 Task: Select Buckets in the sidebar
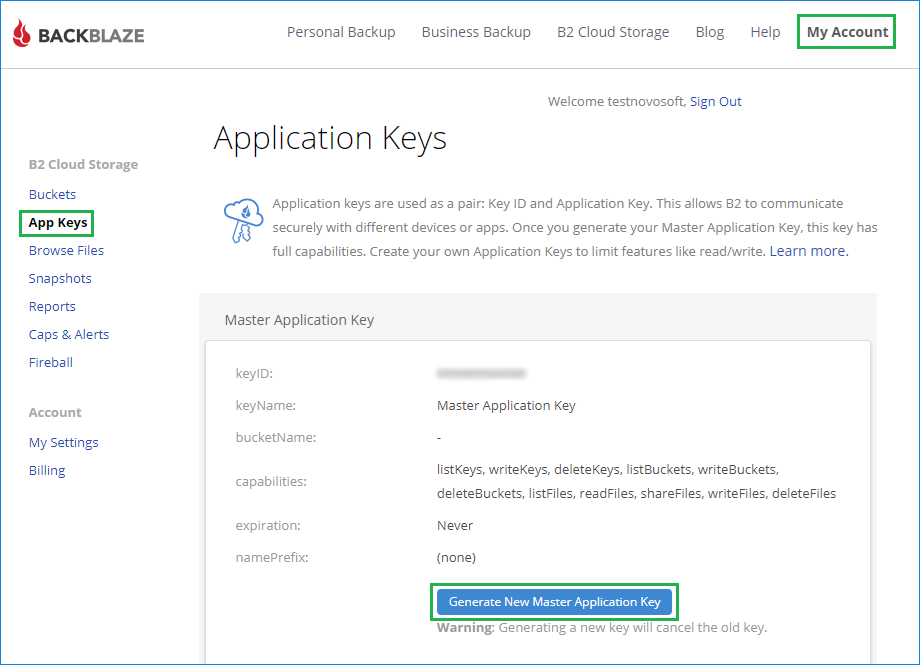pyautogui.click(x=52, y=194)
